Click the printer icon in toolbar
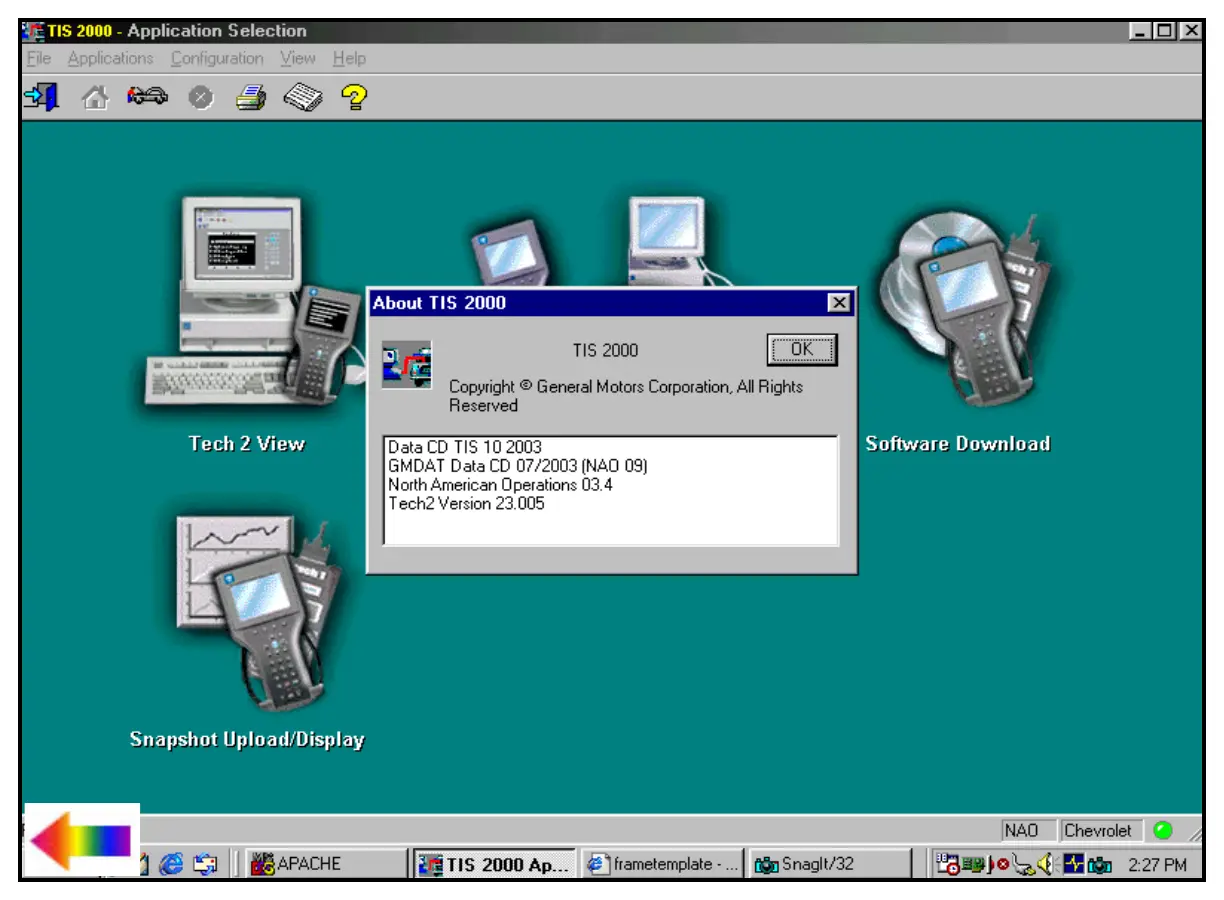Image resolution: width=1224 pixels, height=900 pixels. pos(250,98)
